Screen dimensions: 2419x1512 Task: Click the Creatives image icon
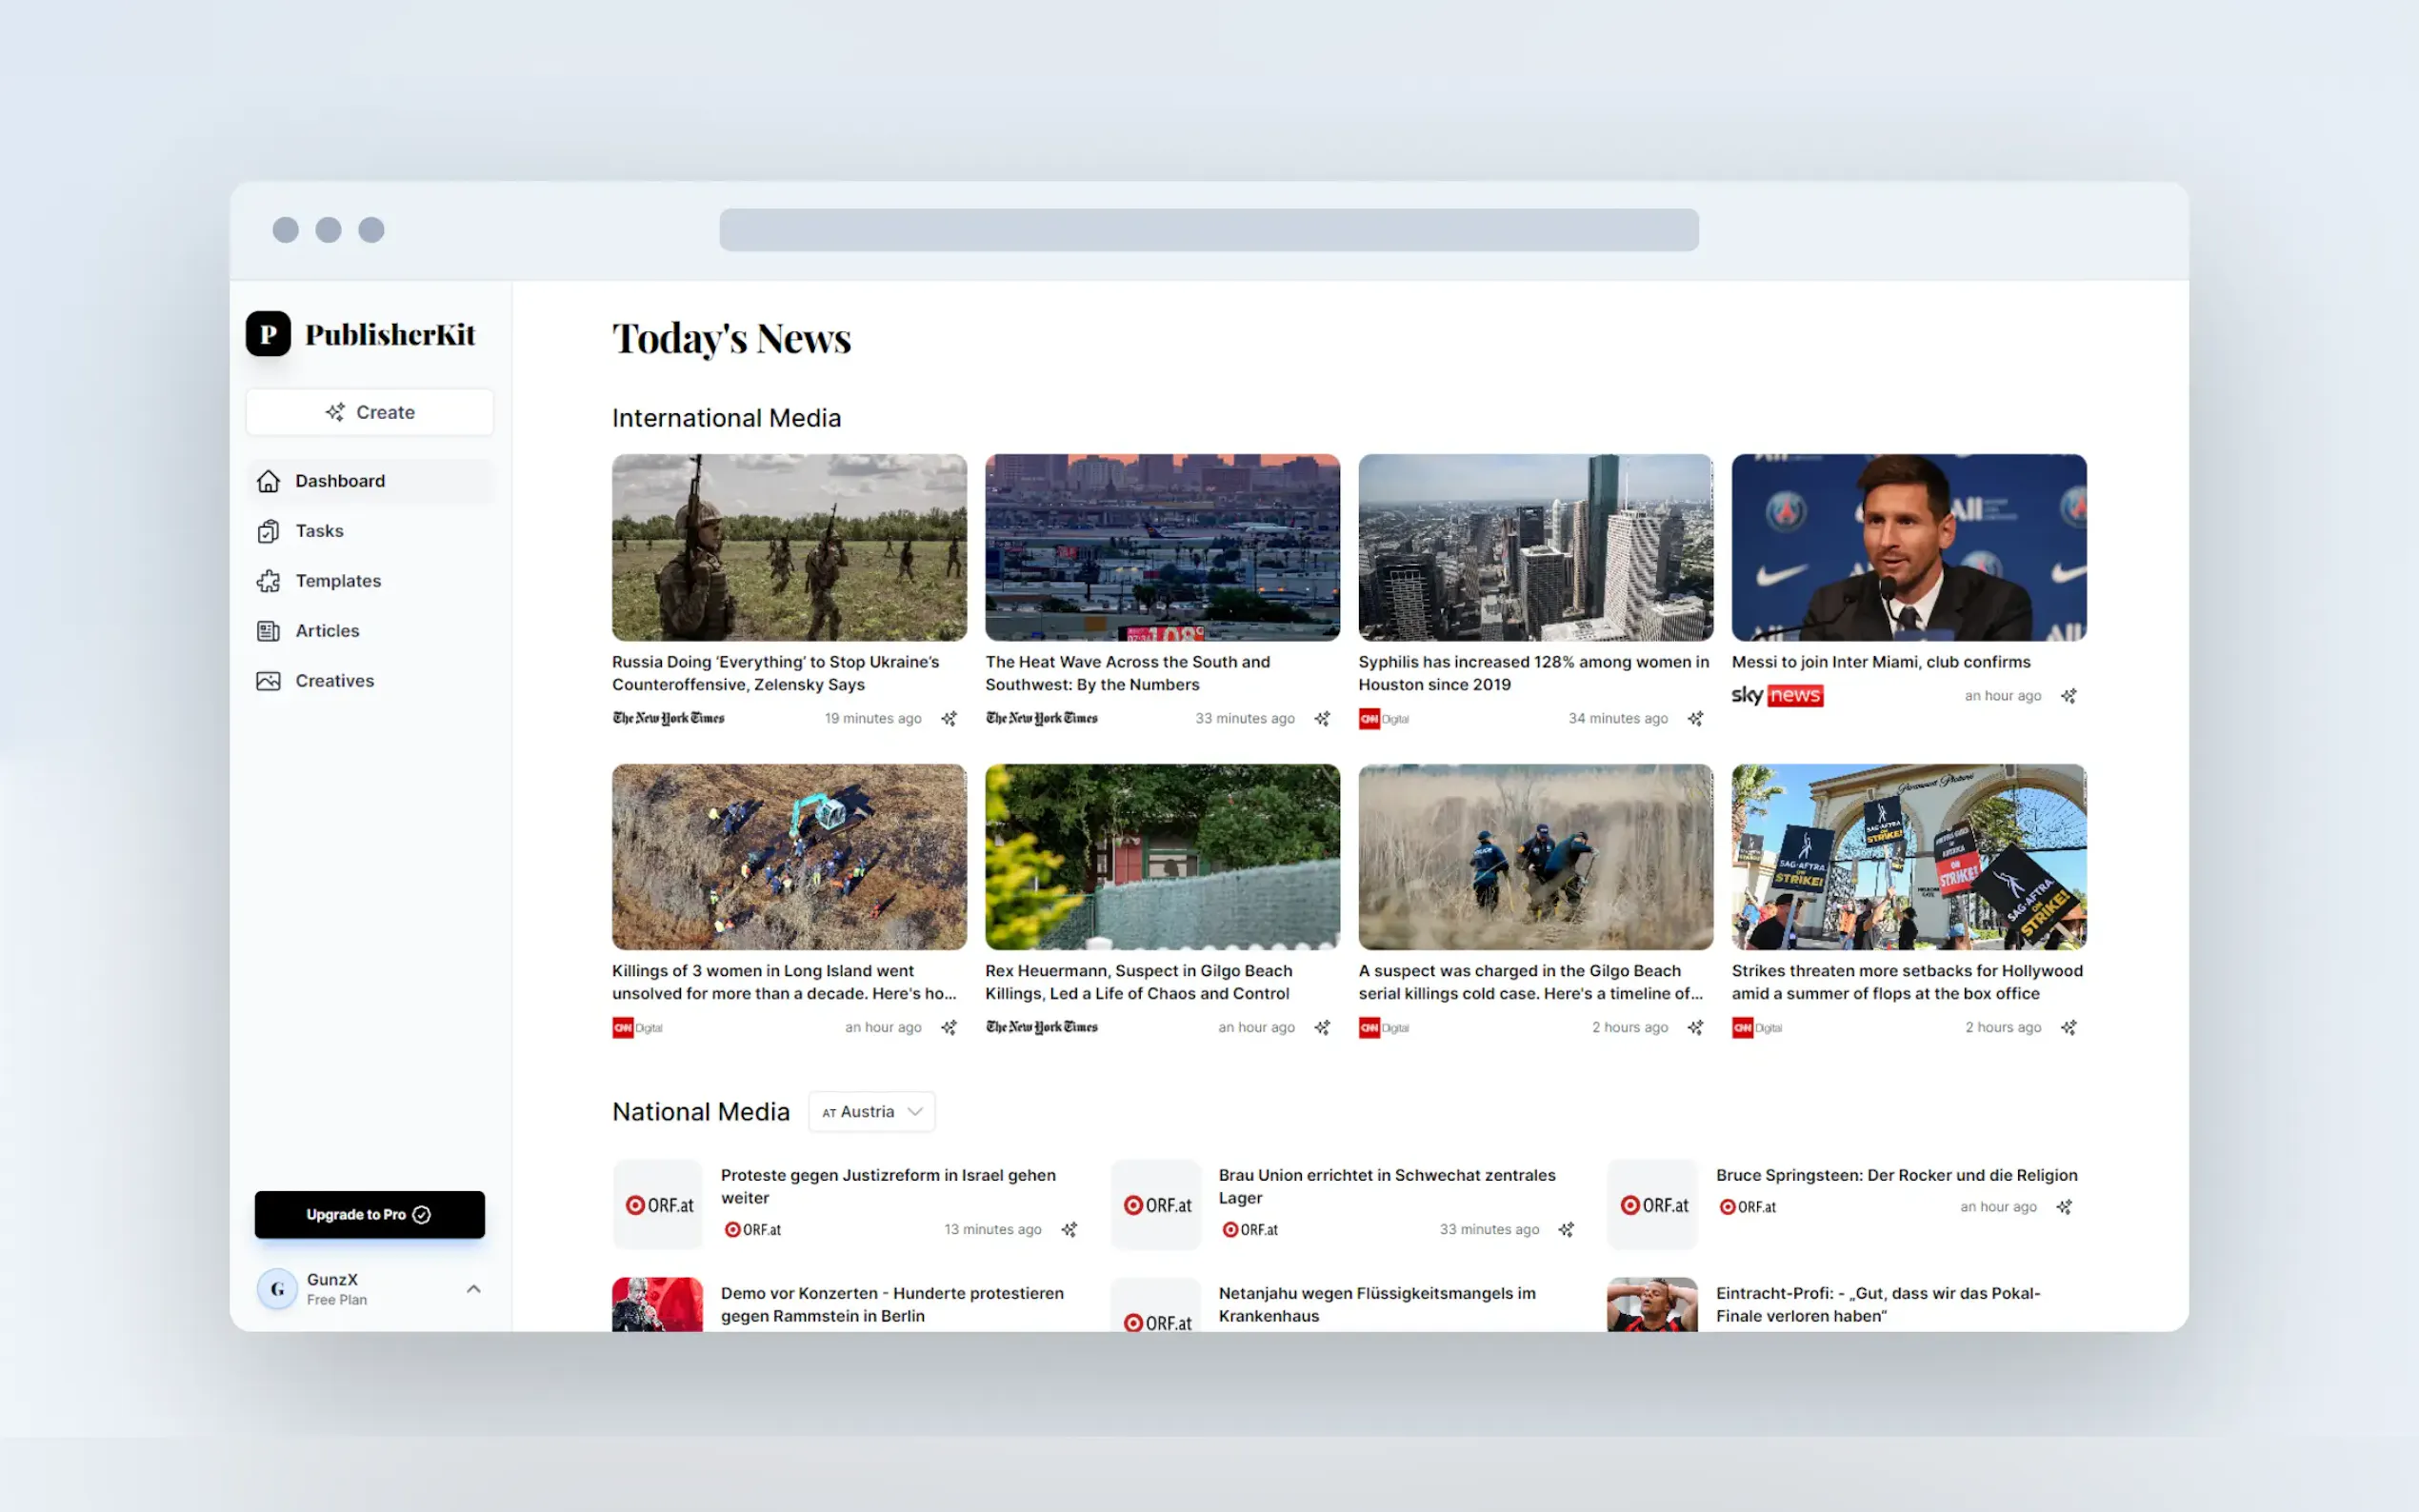point(268,681)
